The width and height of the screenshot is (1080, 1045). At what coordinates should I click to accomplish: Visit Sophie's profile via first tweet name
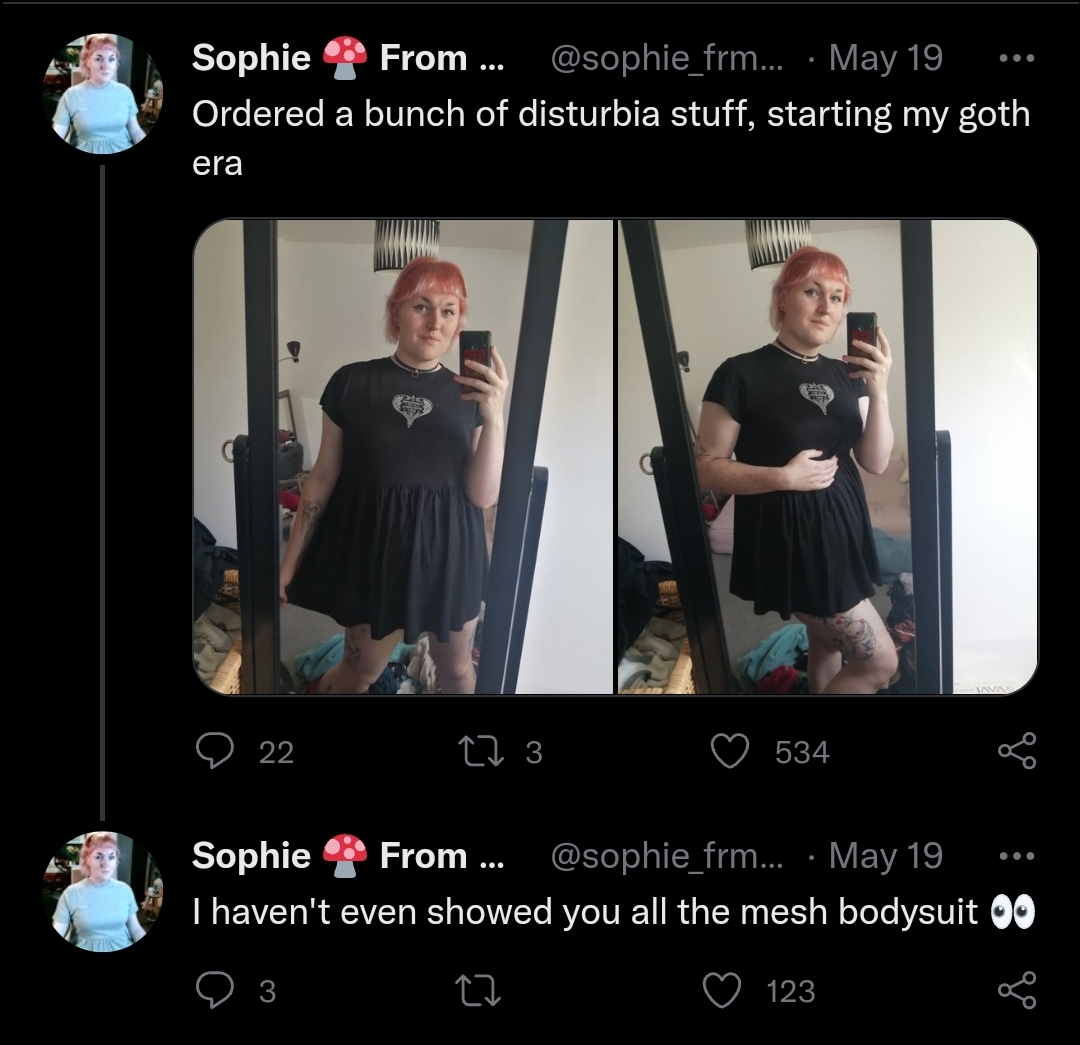tap(348, 57)
